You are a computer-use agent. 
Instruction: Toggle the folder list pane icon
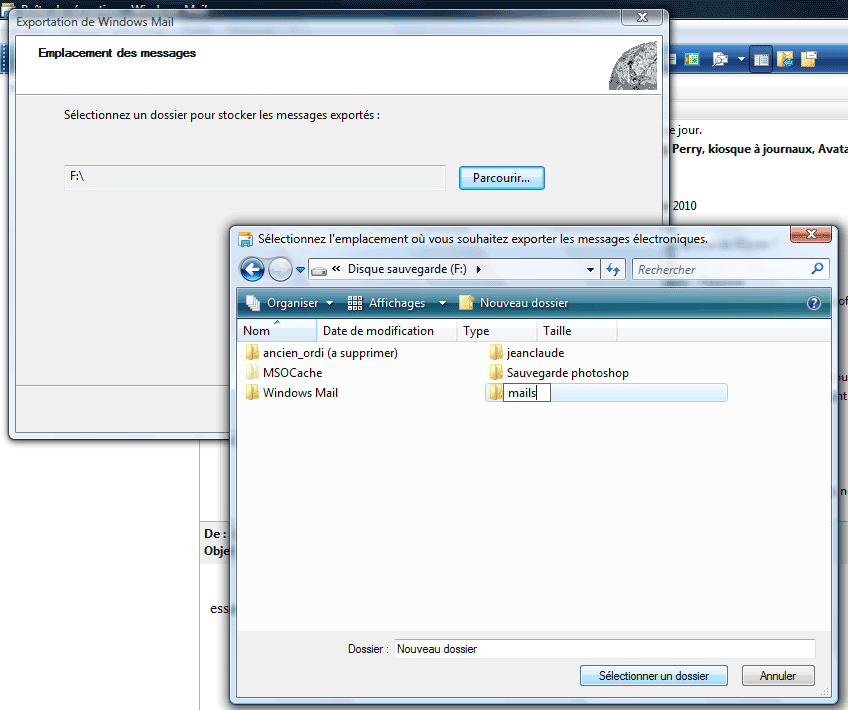(x=762, y=60)
